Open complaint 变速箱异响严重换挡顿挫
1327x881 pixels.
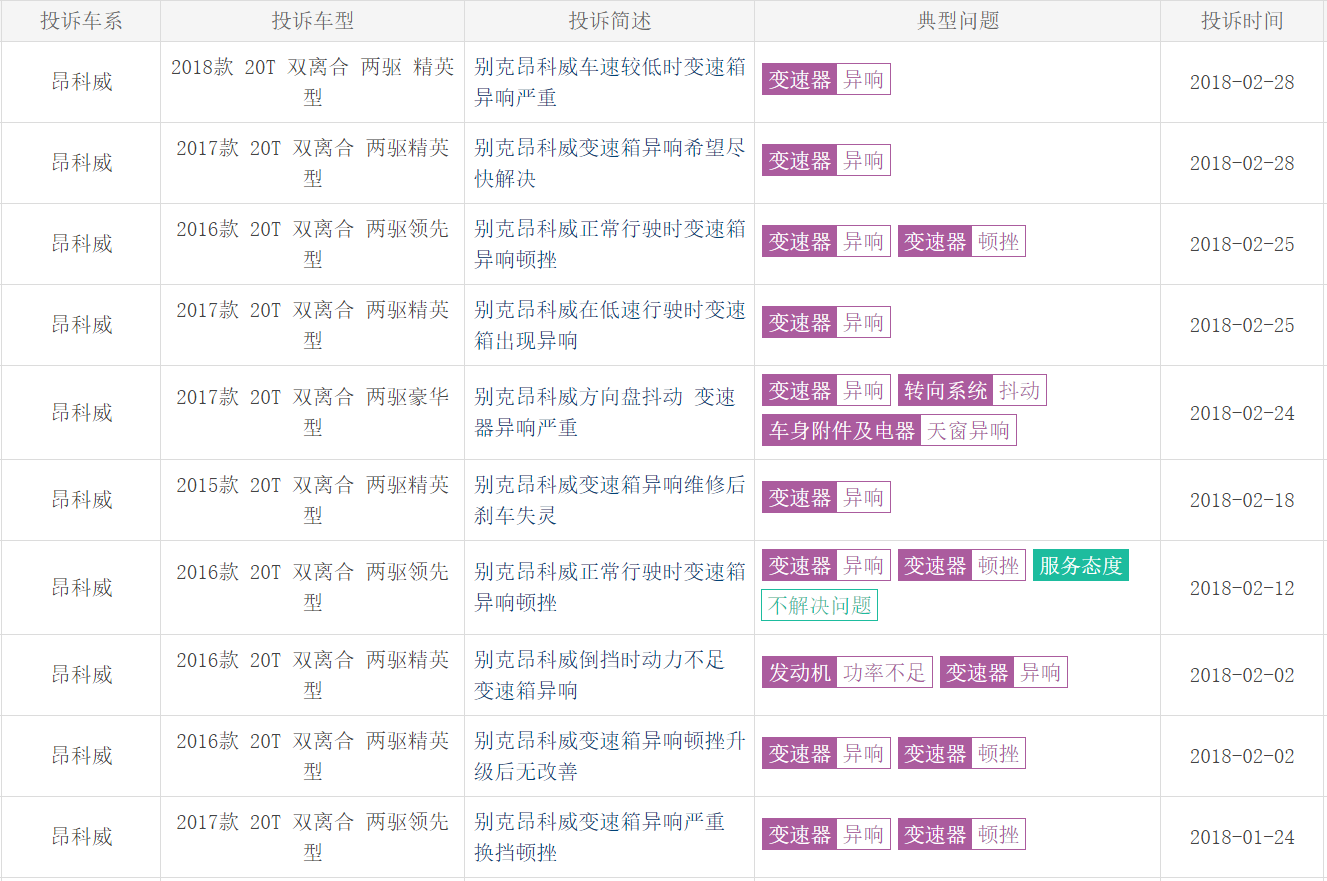(600, 837)
